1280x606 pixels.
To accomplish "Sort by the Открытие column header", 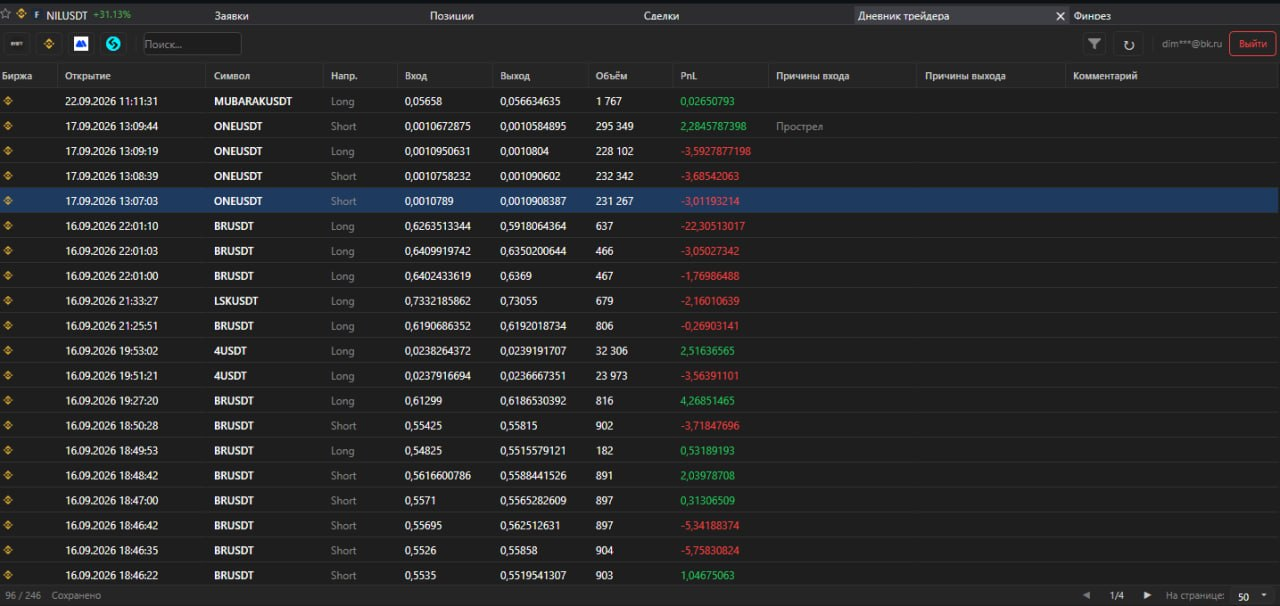I will 88,76.
